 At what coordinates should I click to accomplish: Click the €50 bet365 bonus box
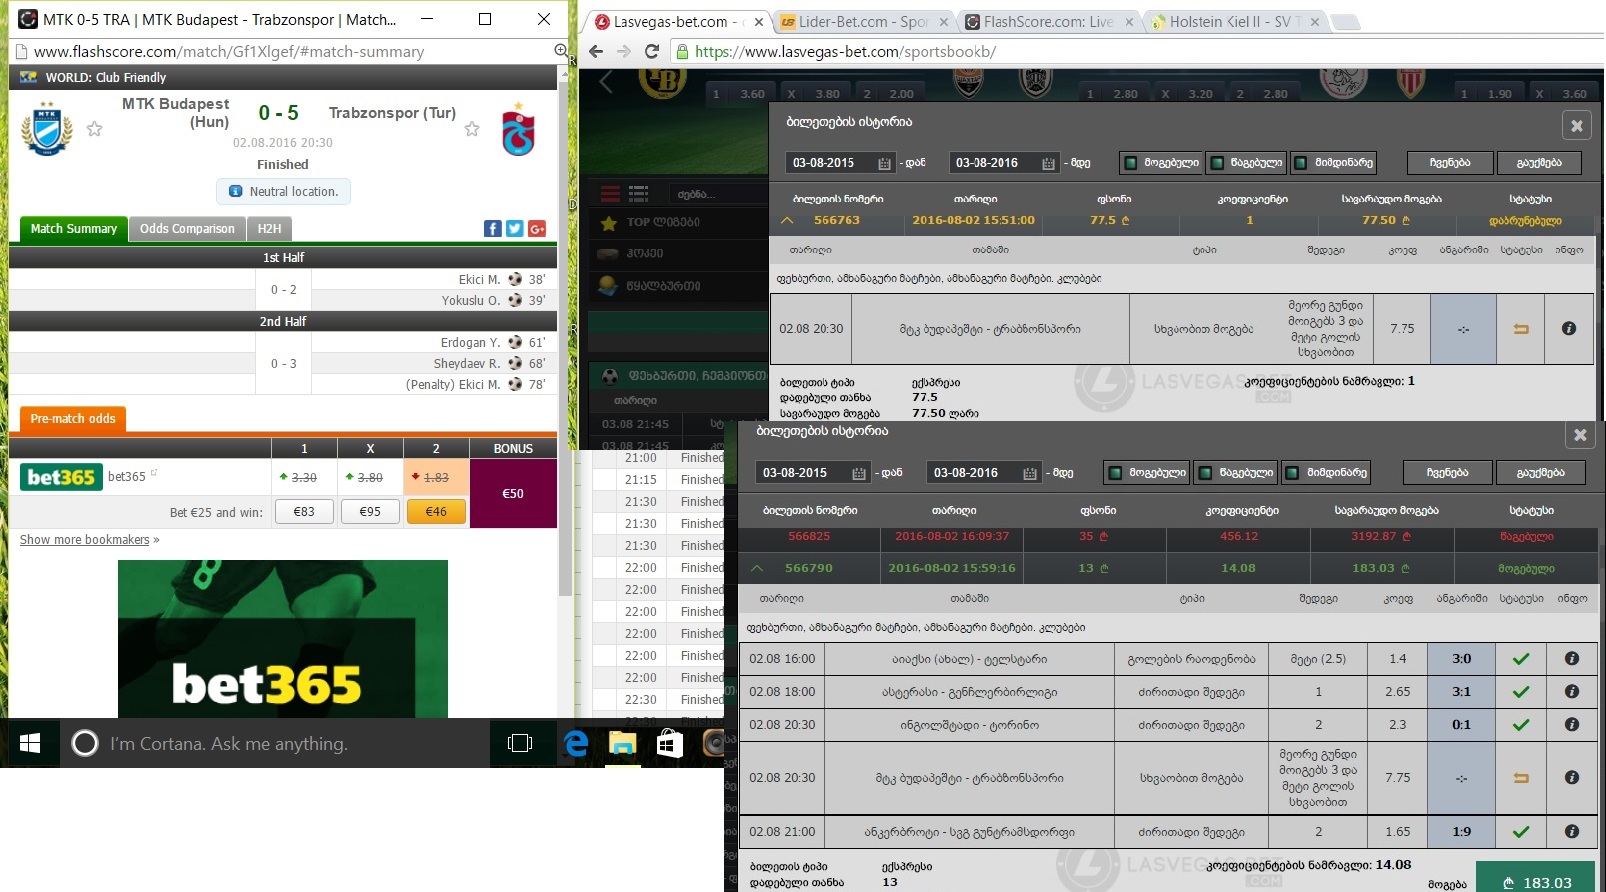(513, 493)
